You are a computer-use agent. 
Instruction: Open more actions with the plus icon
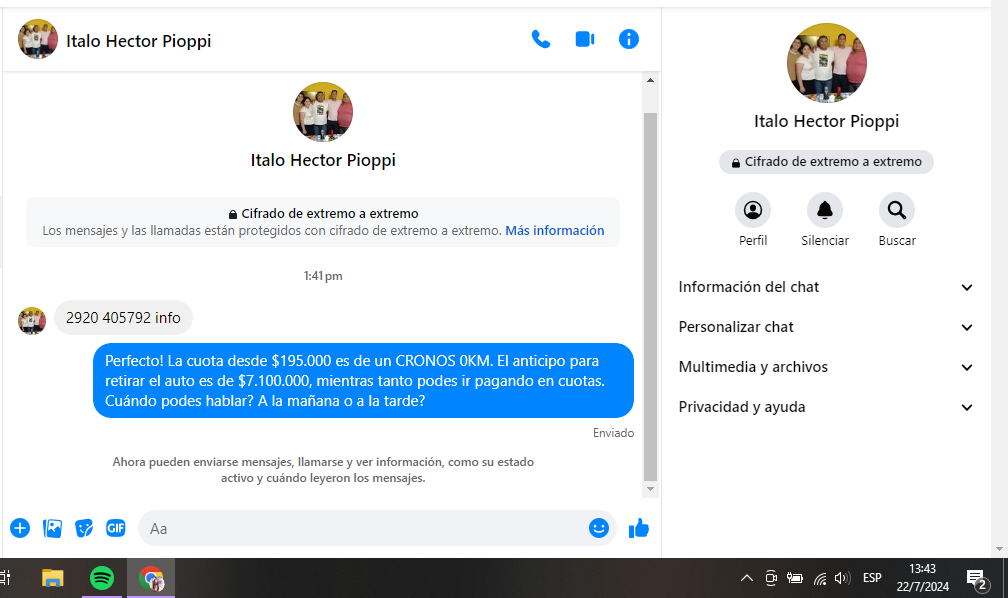pyautogui.click(x=20, y=528)
